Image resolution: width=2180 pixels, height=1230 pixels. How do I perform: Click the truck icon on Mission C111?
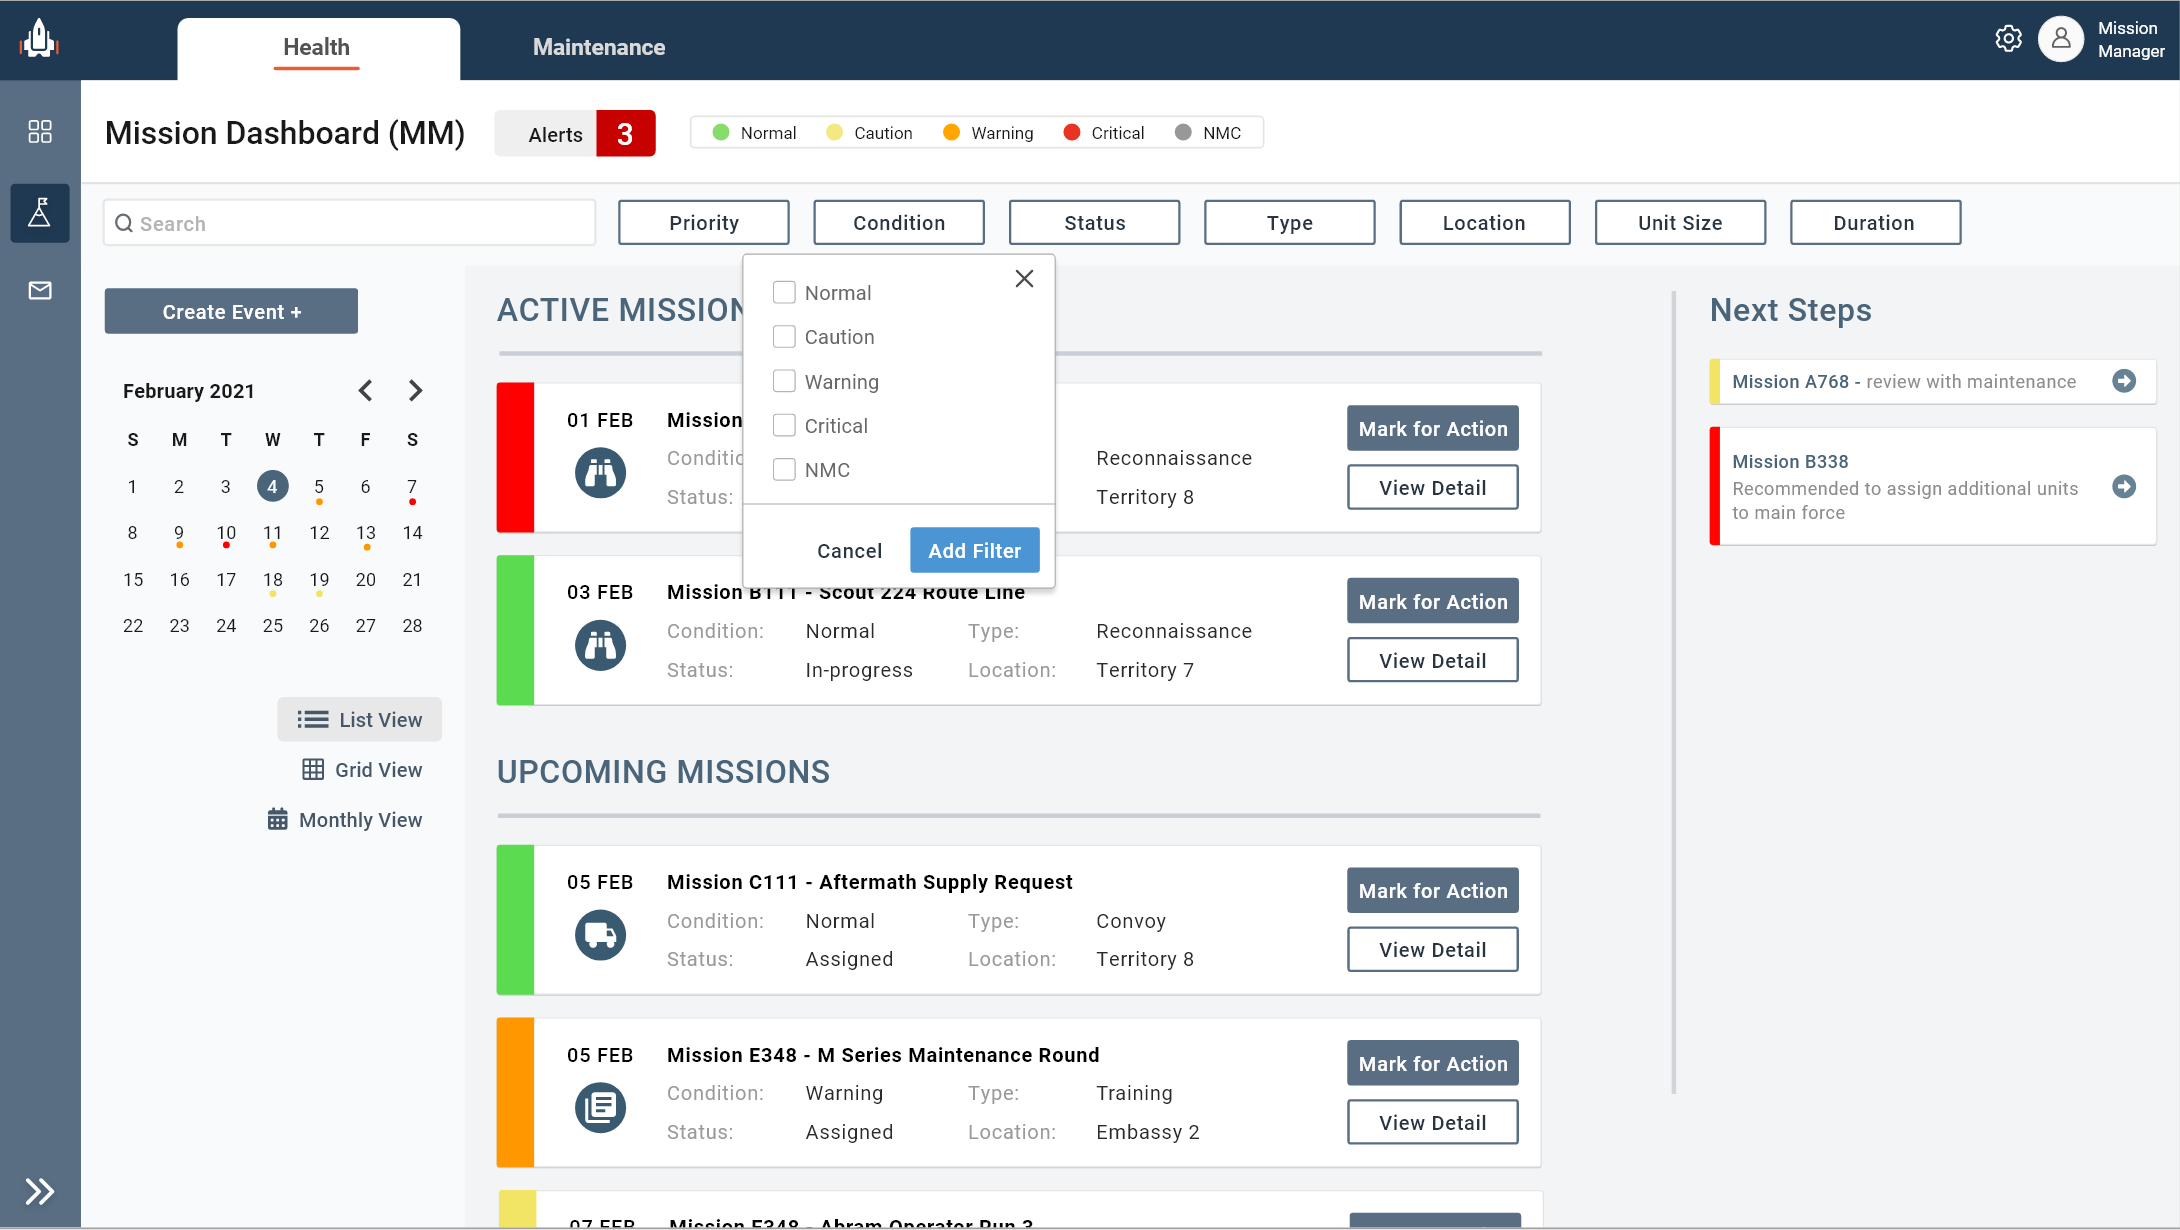(600, 934)
